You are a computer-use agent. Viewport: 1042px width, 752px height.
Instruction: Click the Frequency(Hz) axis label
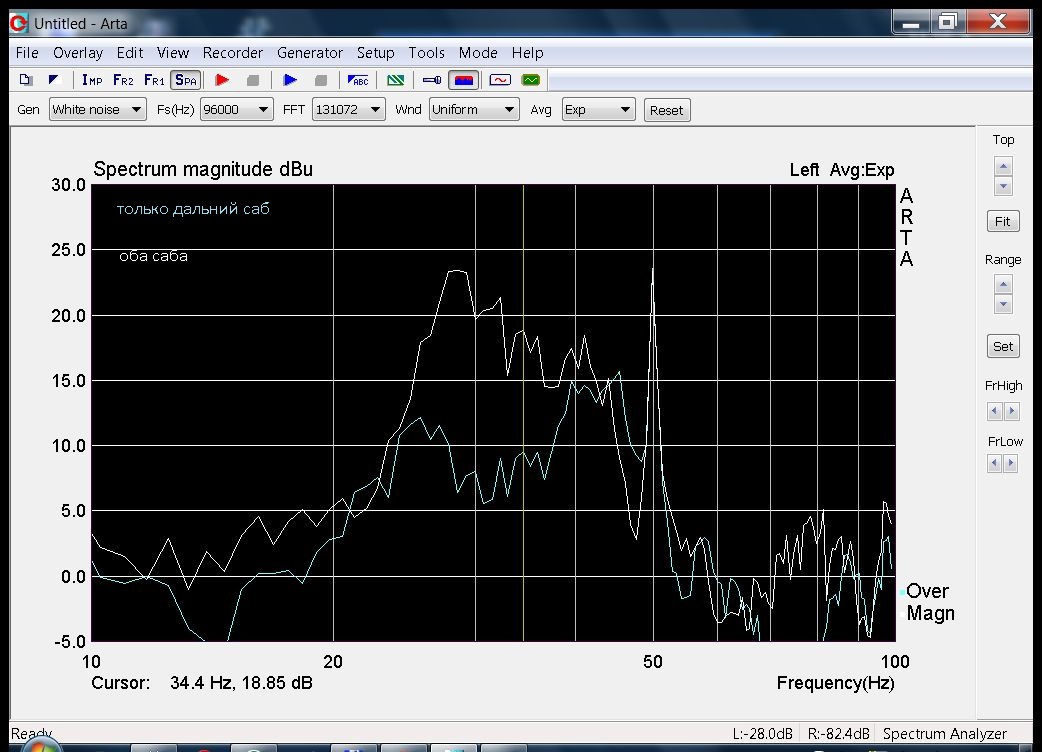coord(835,683)
